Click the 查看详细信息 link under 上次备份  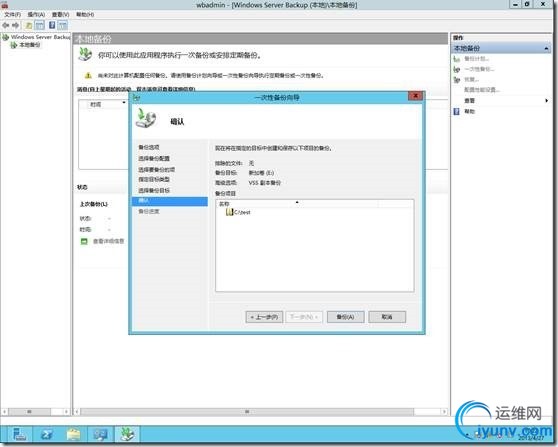pyautogui.click(x=109, y=241)
